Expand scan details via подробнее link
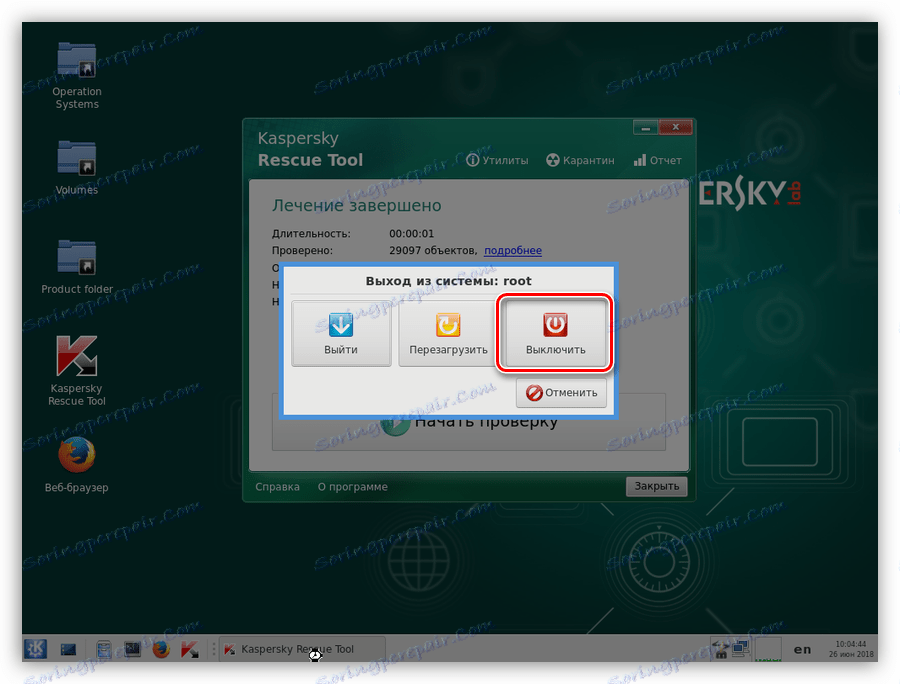The height and width of the screenshot is (684, 900). [512, 250]
